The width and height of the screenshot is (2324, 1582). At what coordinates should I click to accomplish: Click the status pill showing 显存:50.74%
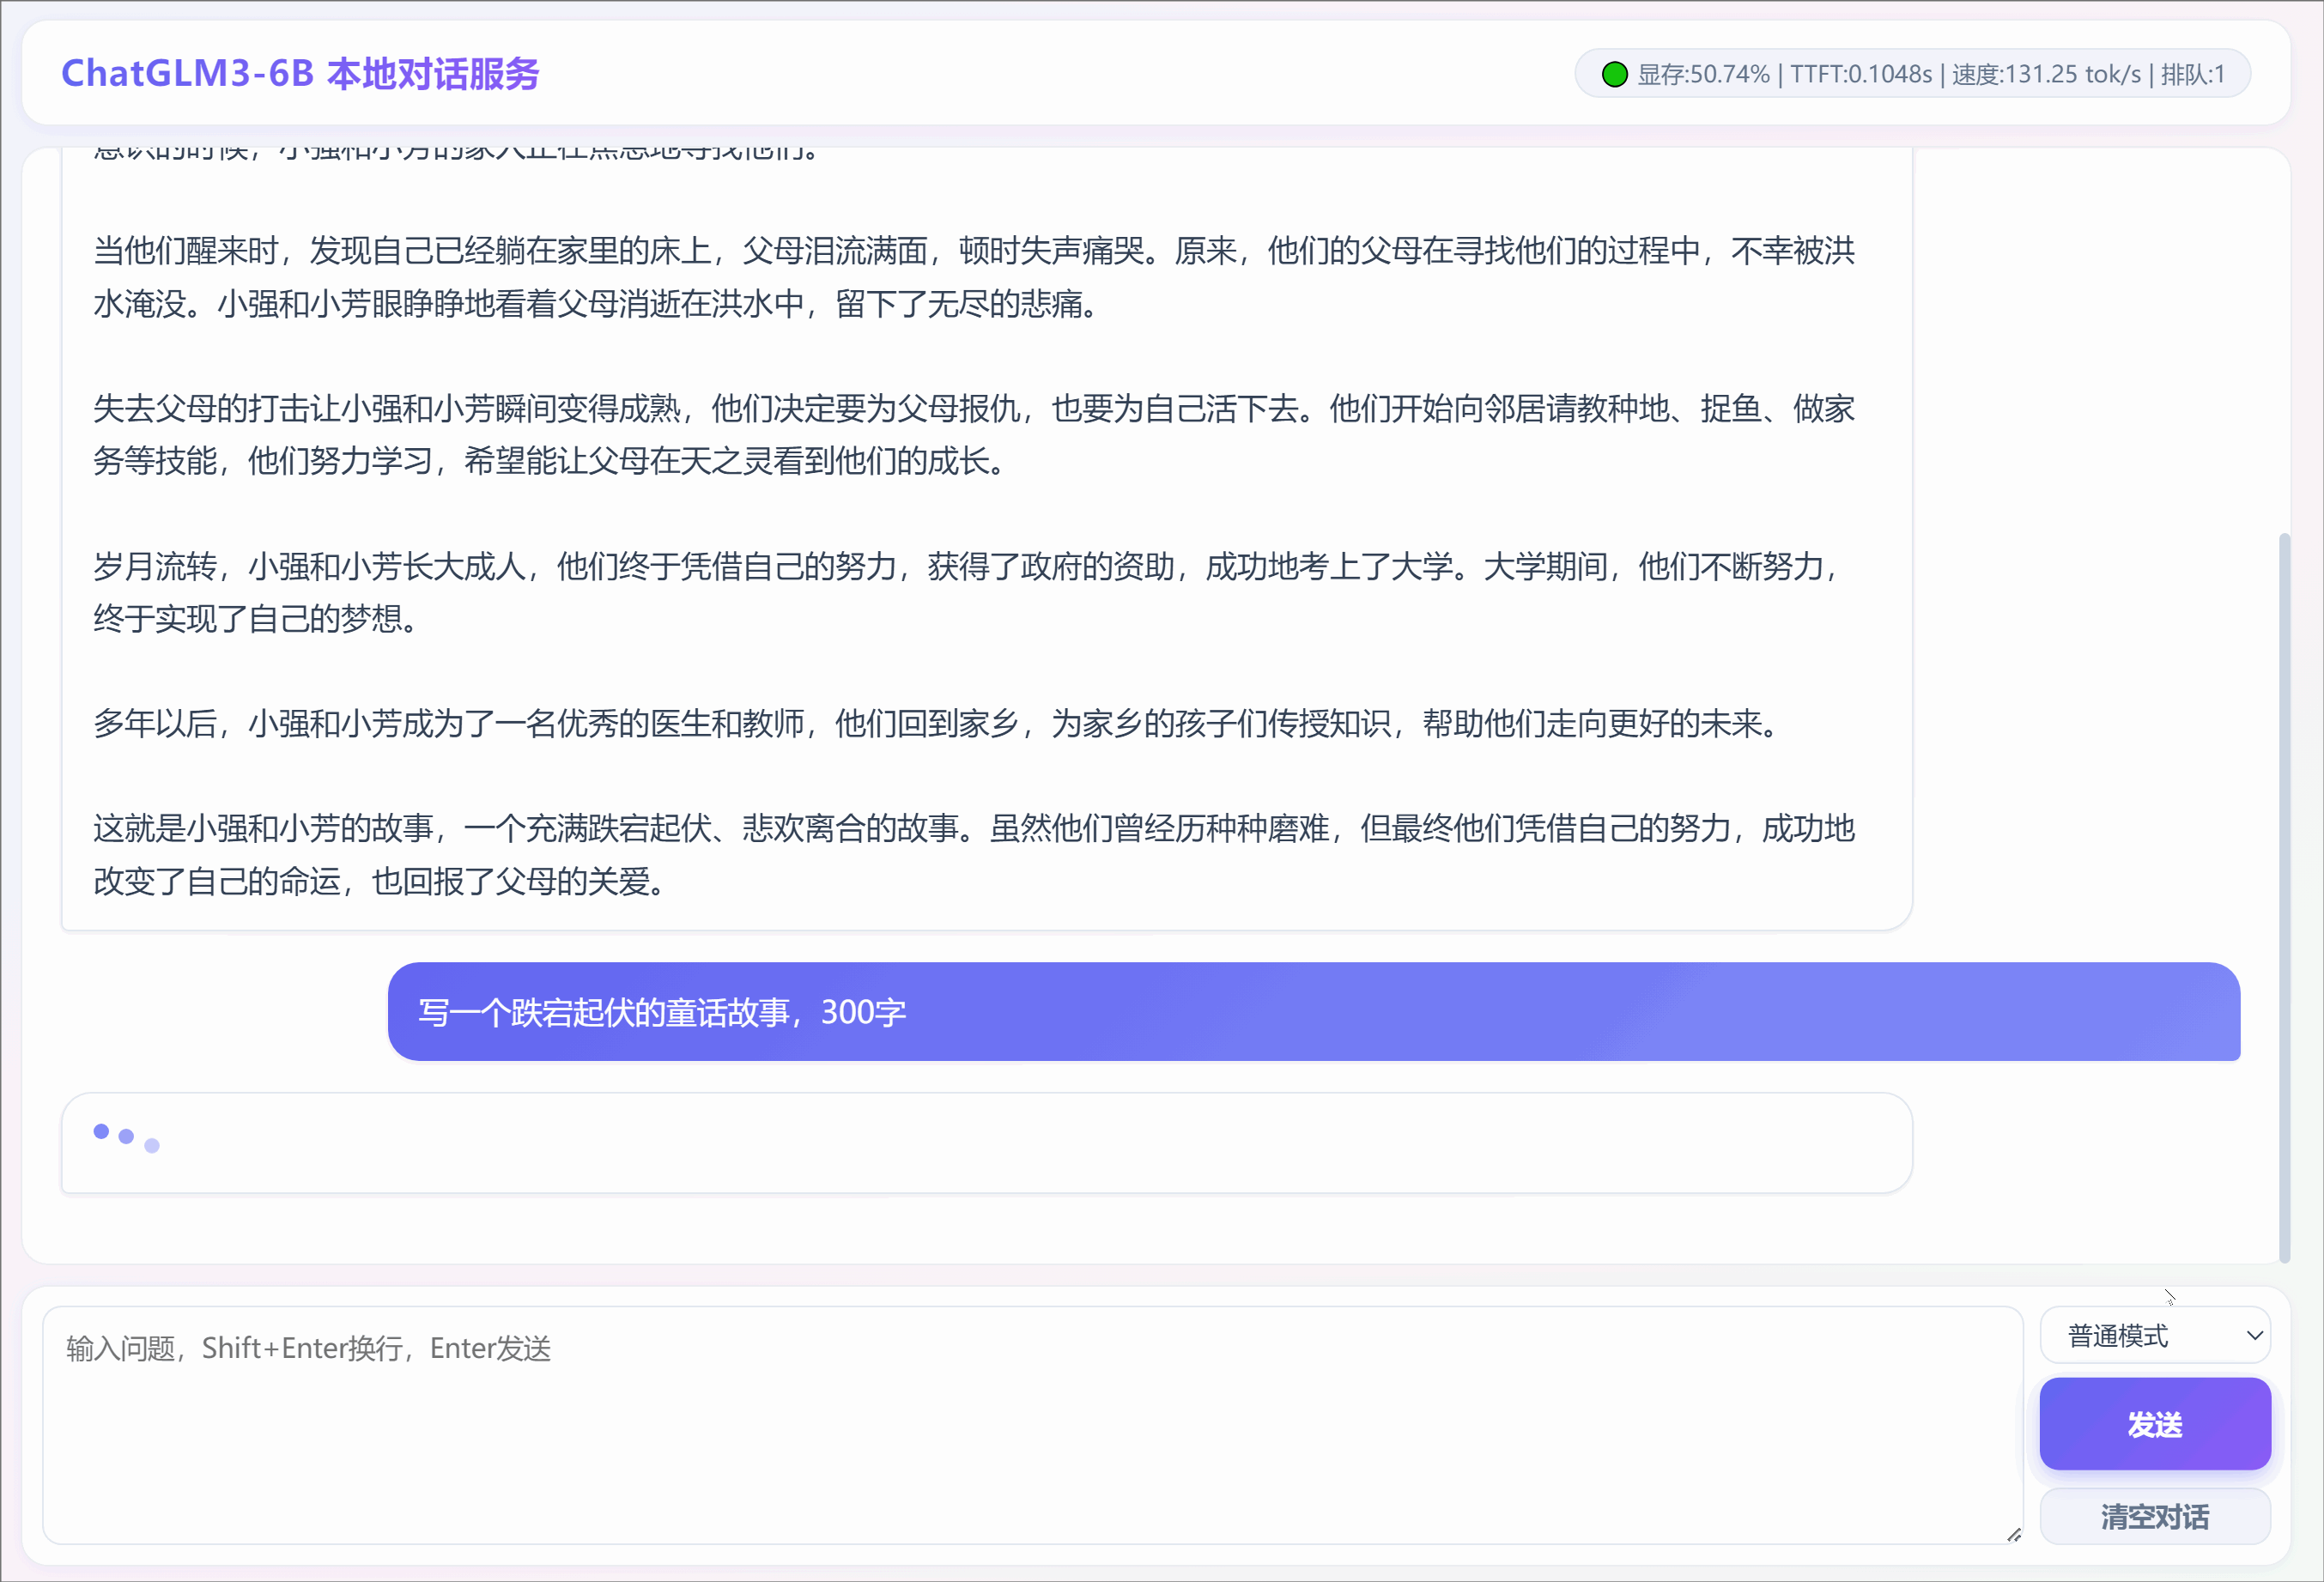click(1912, 74)
